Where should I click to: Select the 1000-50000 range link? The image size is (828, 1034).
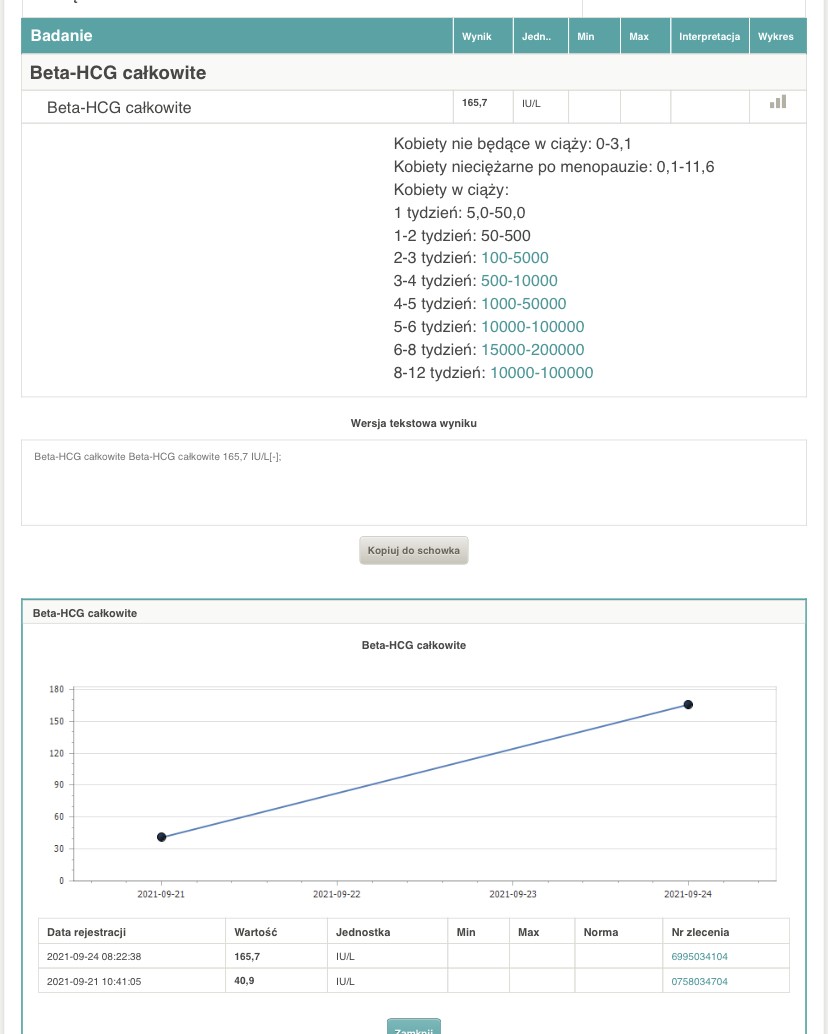523,304
